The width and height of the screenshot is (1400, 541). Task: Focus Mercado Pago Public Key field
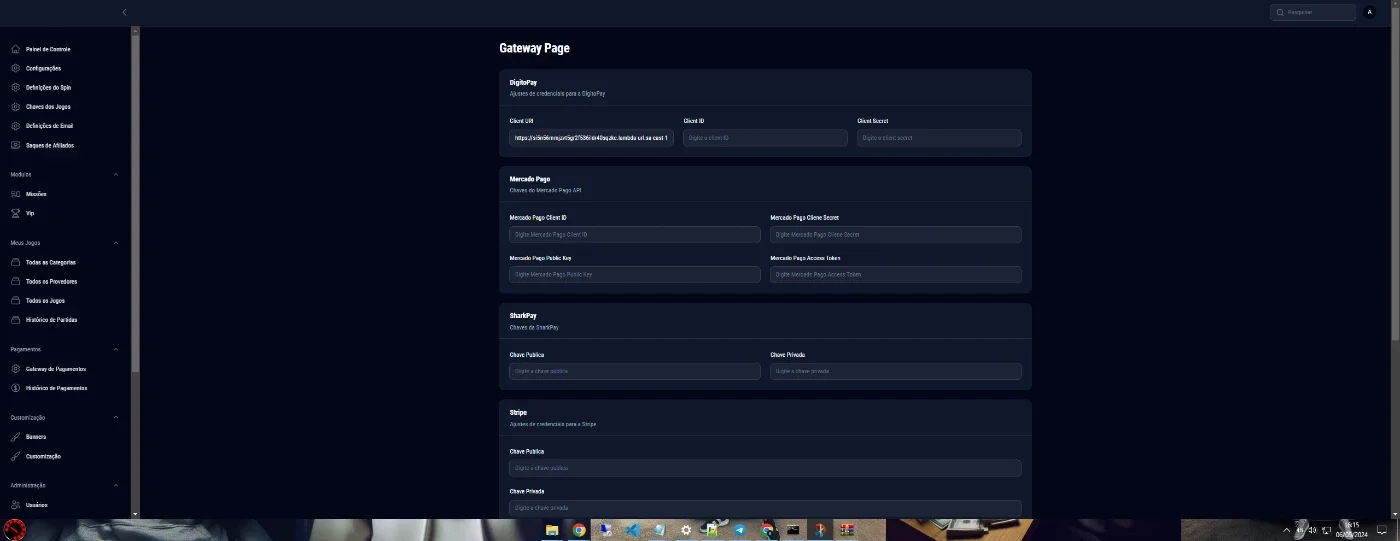pyautogui.click(x=635, y=274)
